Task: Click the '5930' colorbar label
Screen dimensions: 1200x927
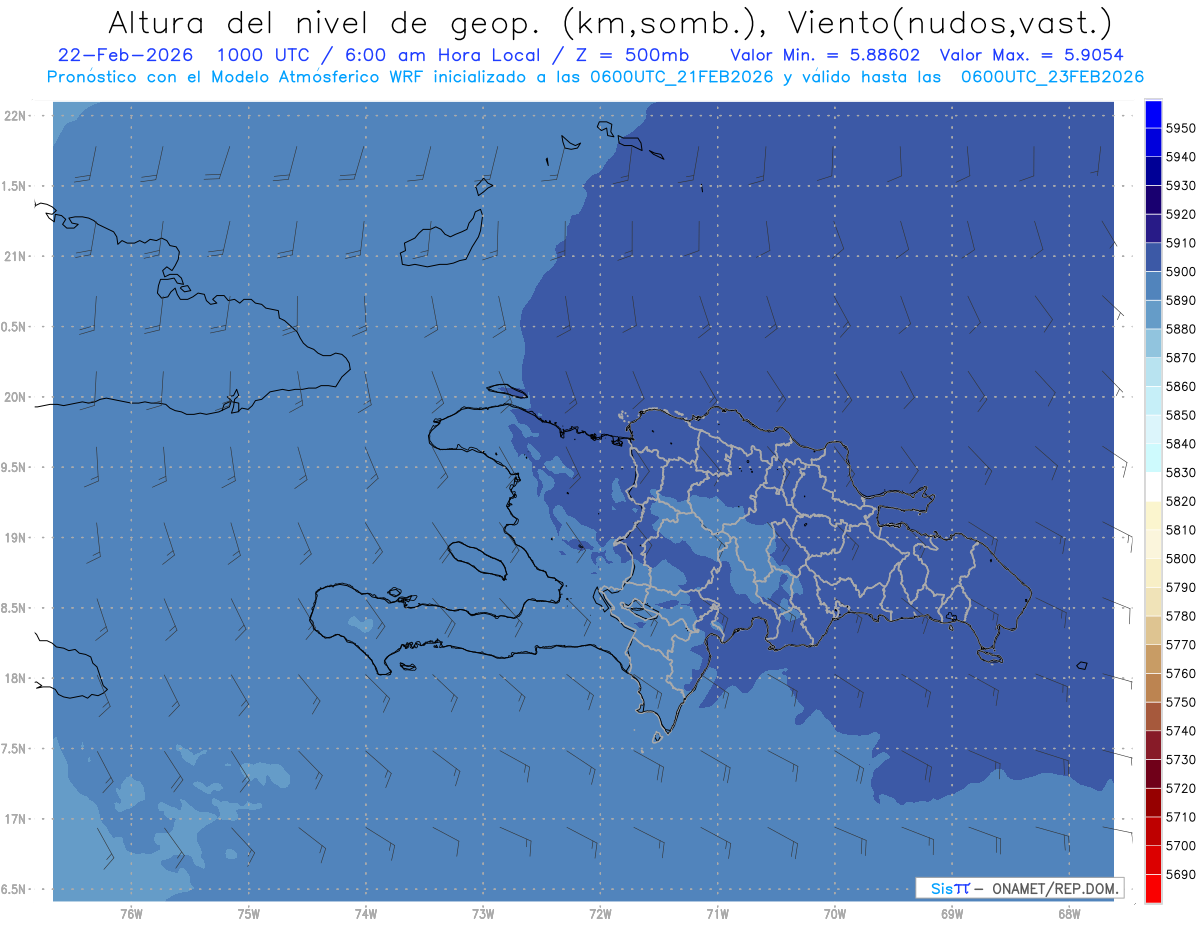Action: (1180, 186)
